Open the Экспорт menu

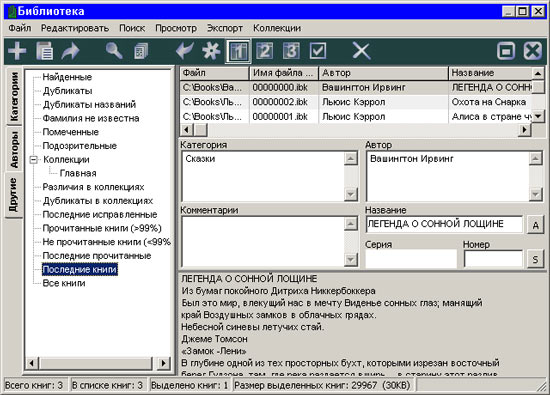click(x=224, y=28)
